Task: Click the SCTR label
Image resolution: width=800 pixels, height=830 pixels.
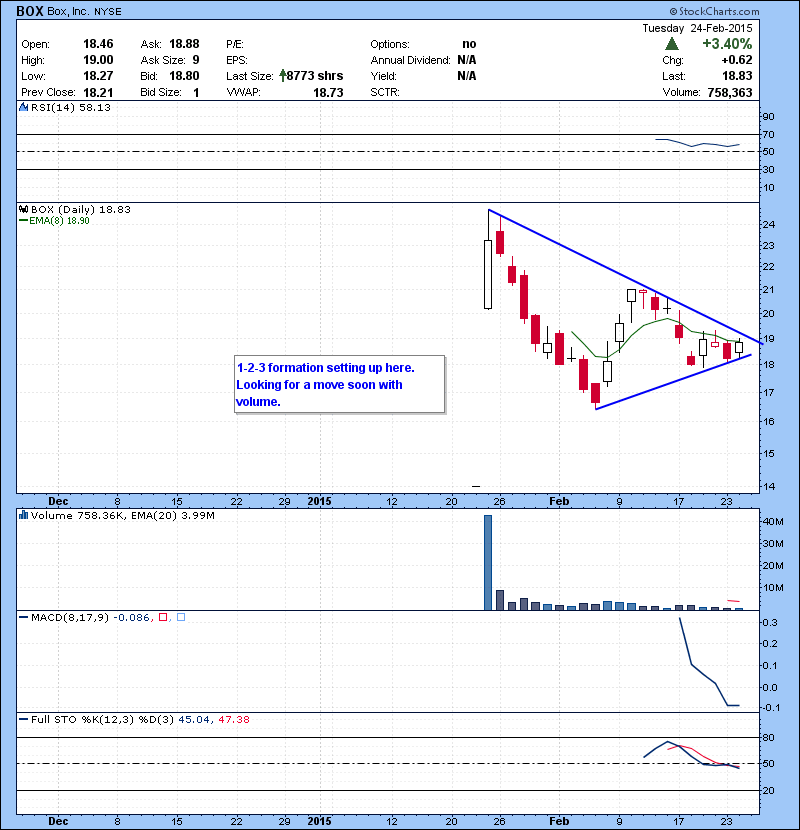Action: 385,92
